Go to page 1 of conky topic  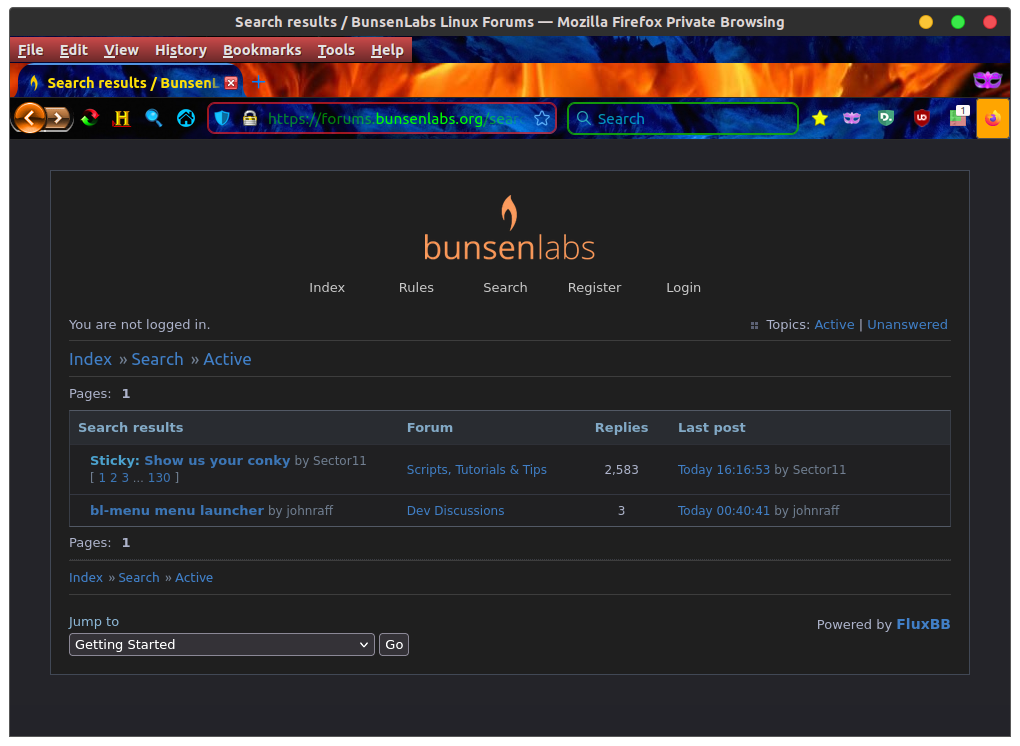point(102,477)
